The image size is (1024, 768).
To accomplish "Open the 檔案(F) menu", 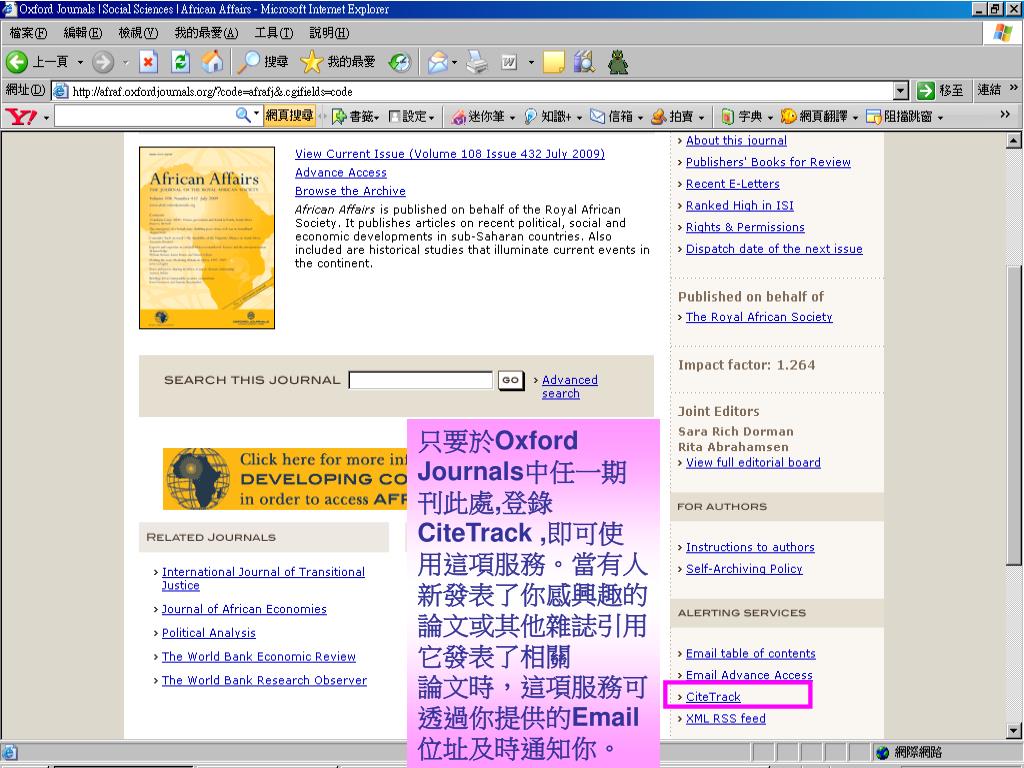I will tap(28, 33).
